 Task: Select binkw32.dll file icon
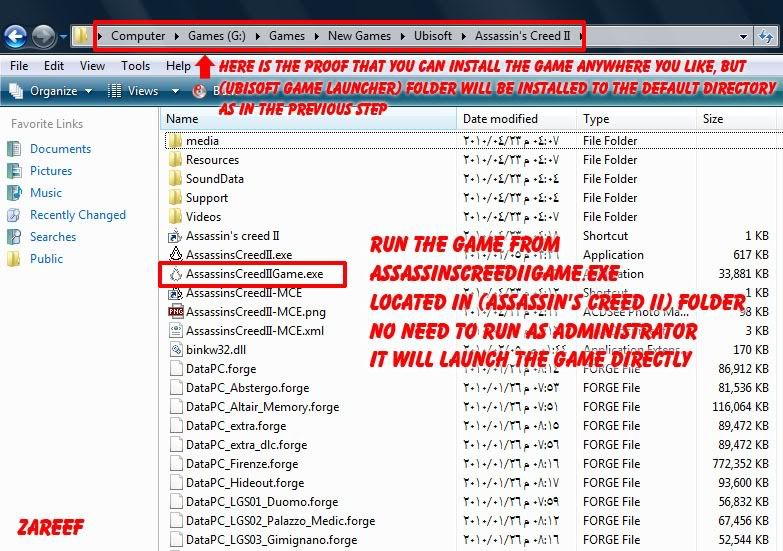[x=175, y=350]
